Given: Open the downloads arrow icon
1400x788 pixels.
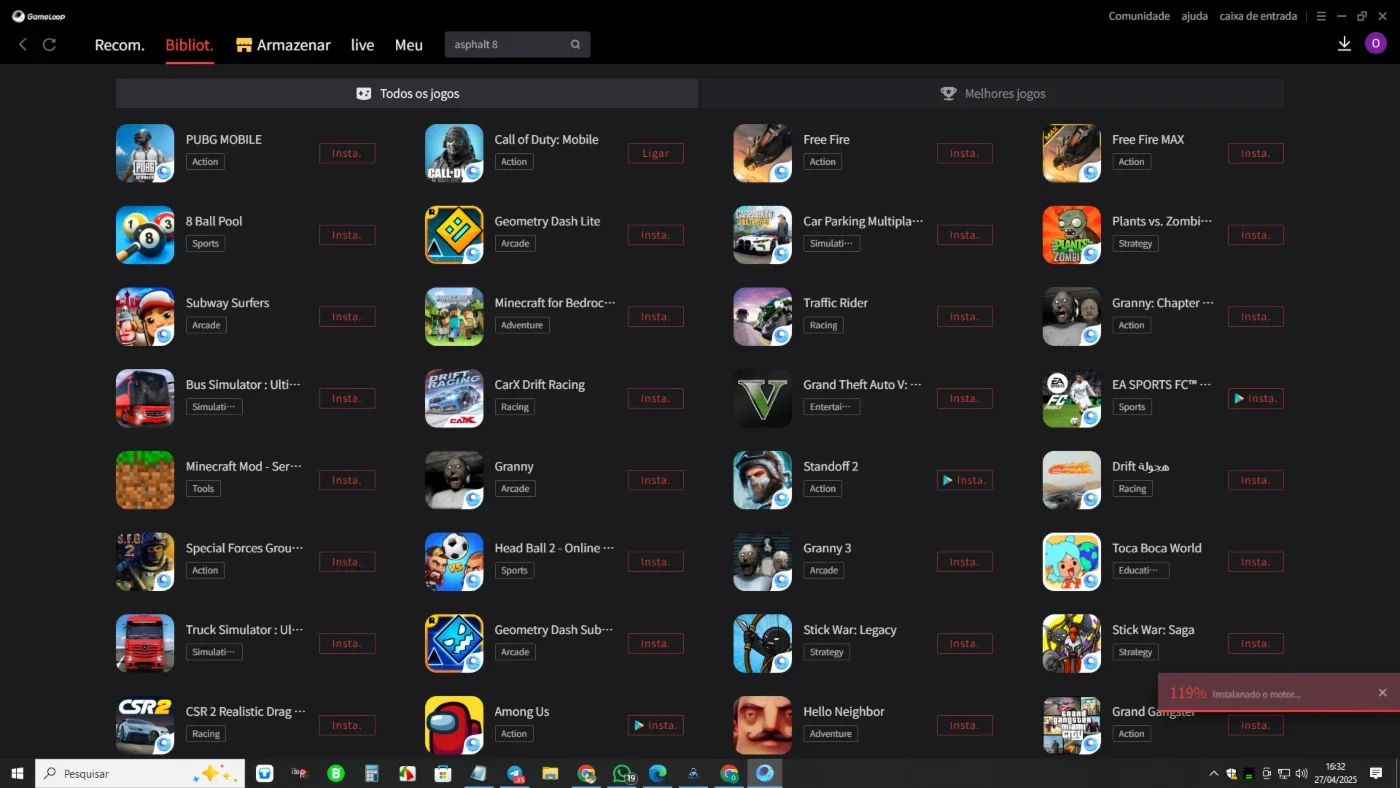Looking at the screenshot, I should (1344, 44).
